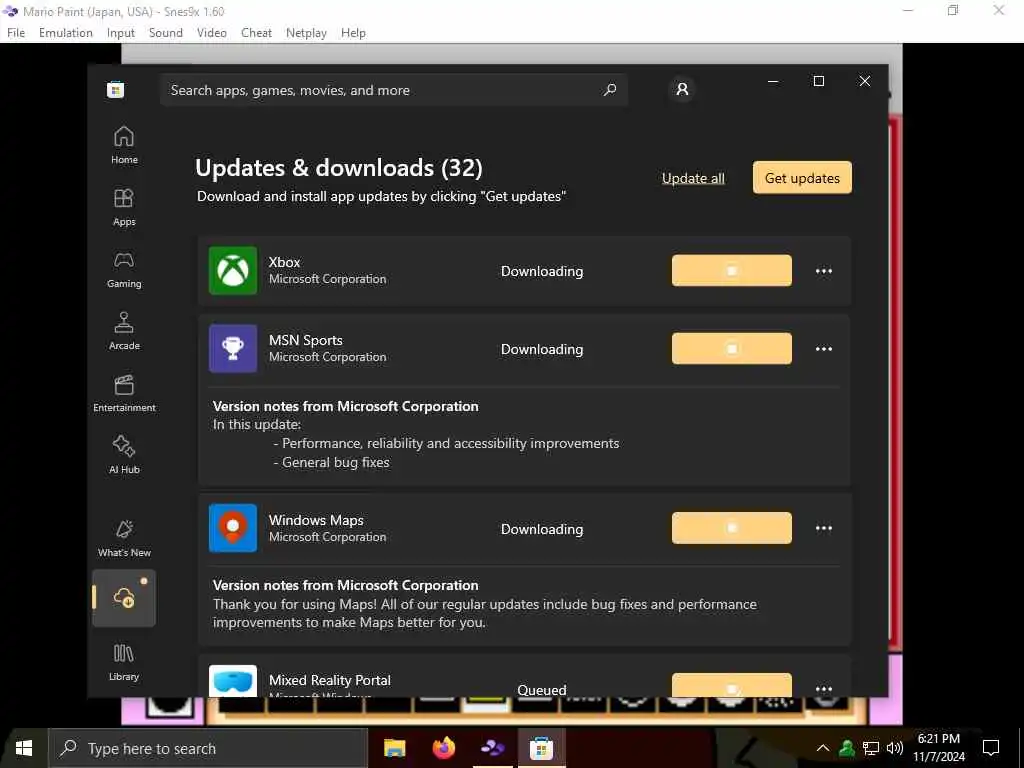
Task: Click the Mixed Reality Portal app icon
Action: (232, 681)
